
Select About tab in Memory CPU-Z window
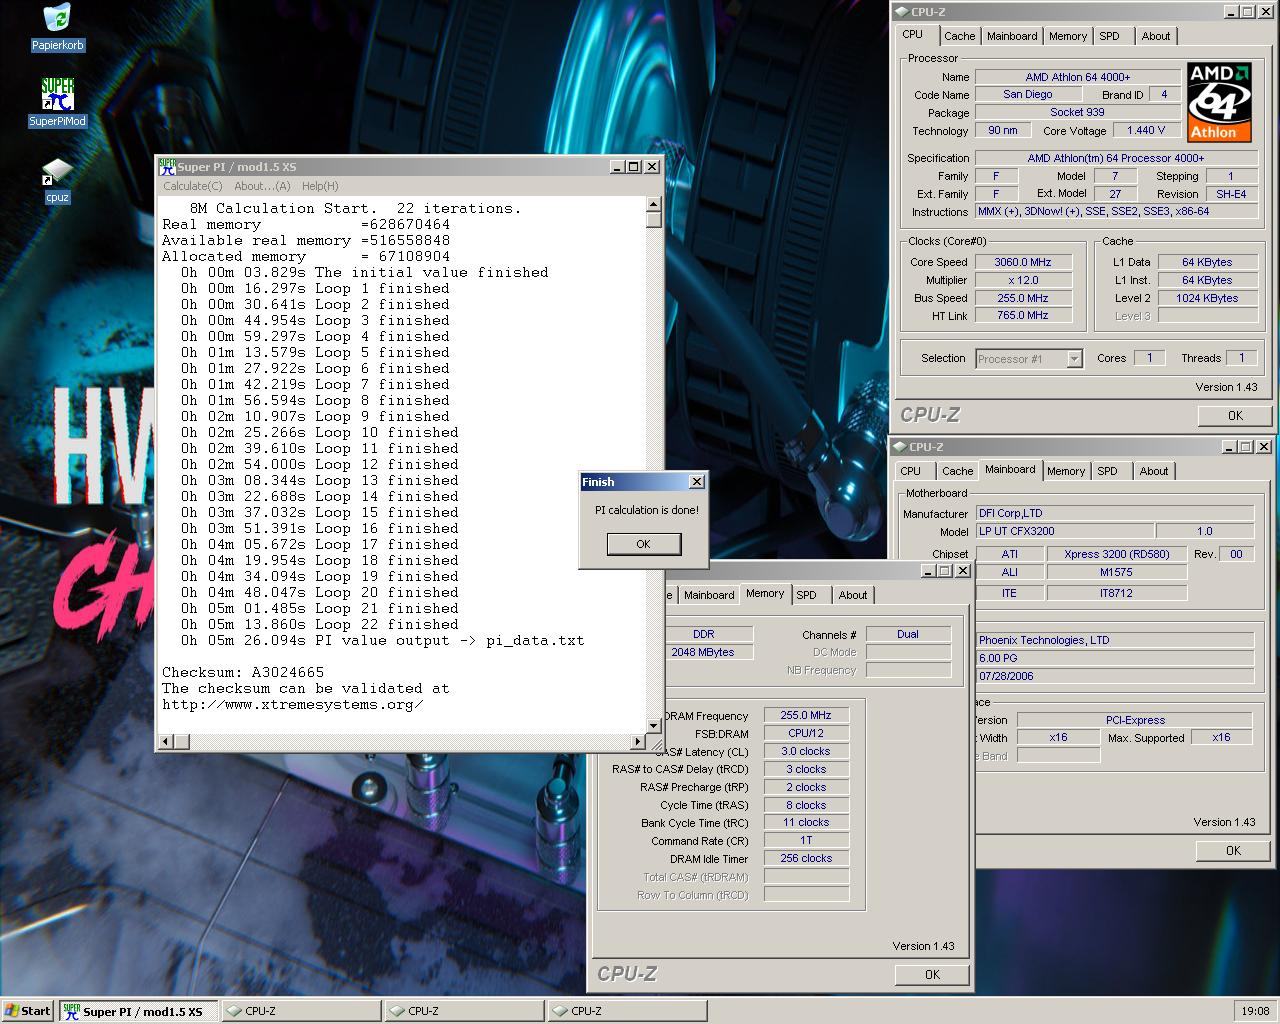point(853,595)
